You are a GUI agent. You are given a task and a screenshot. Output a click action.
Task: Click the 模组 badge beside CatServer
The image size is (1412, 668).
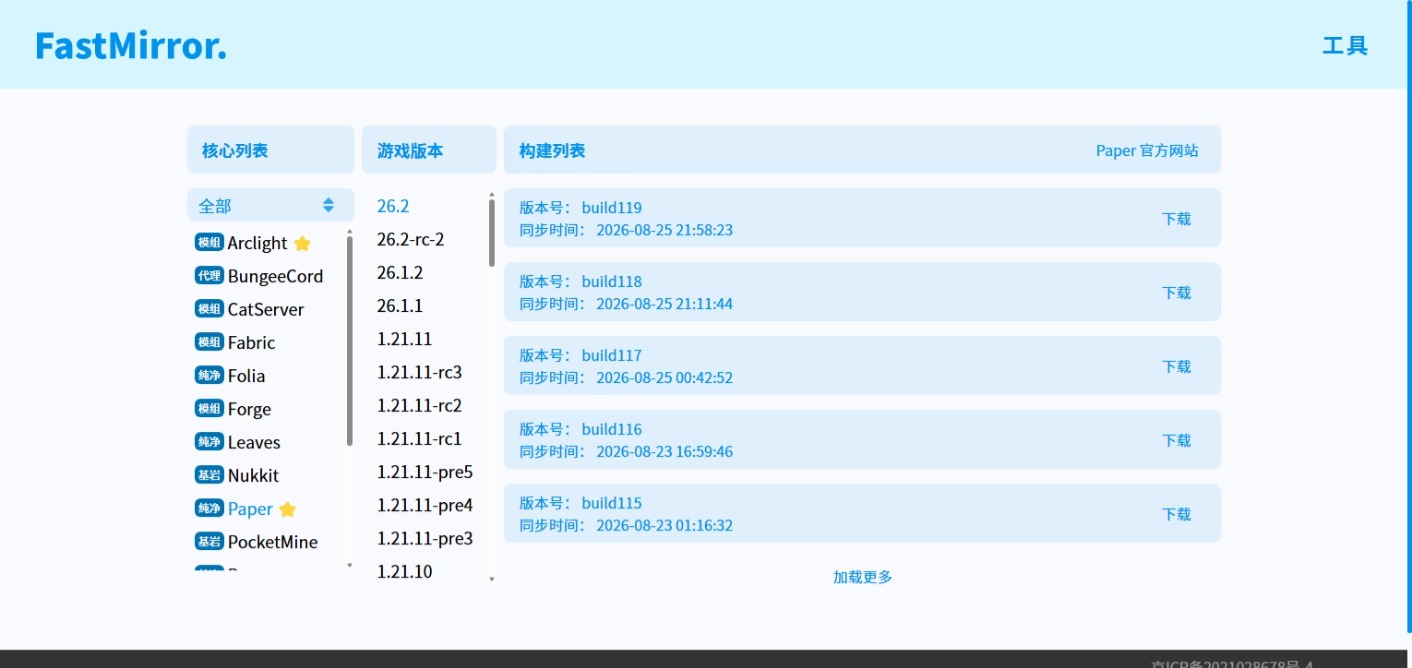[209, 308]
